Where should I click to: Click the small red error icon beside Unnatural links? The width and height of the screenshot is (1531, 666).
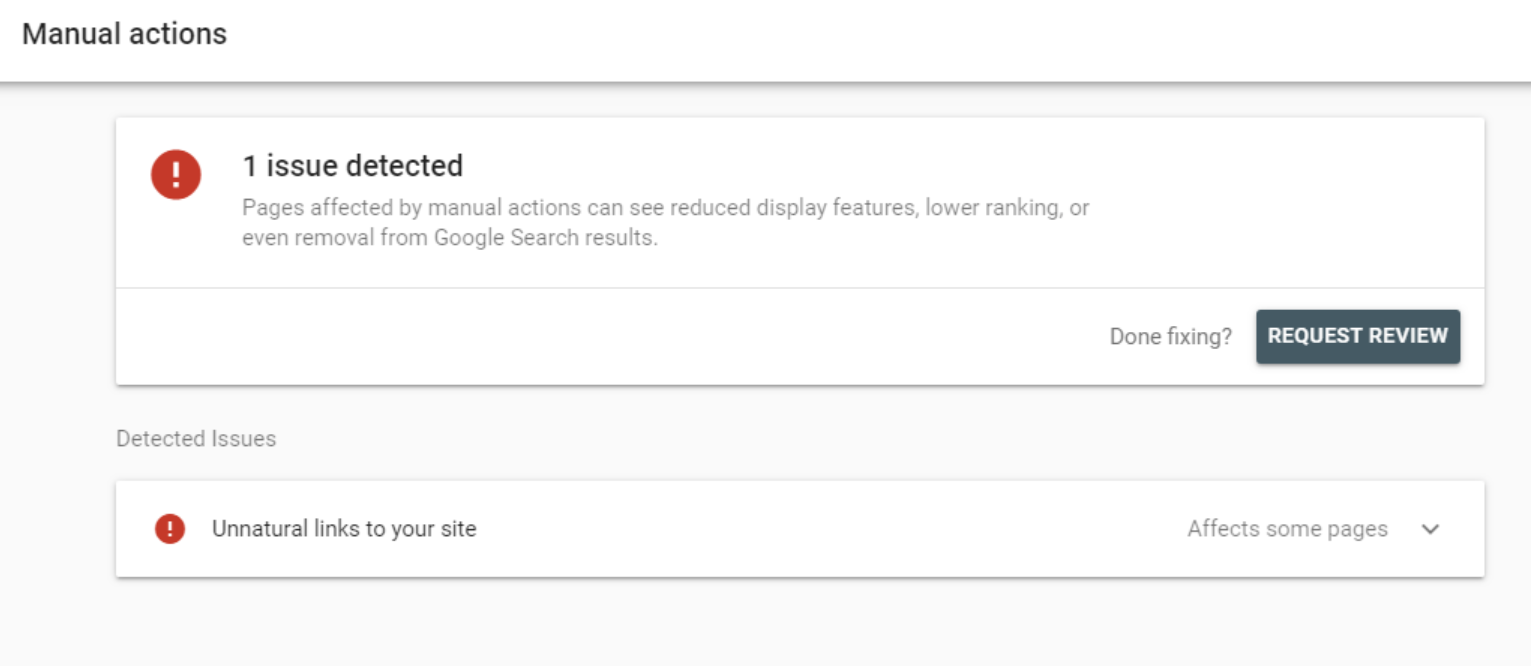coord(170,528)
